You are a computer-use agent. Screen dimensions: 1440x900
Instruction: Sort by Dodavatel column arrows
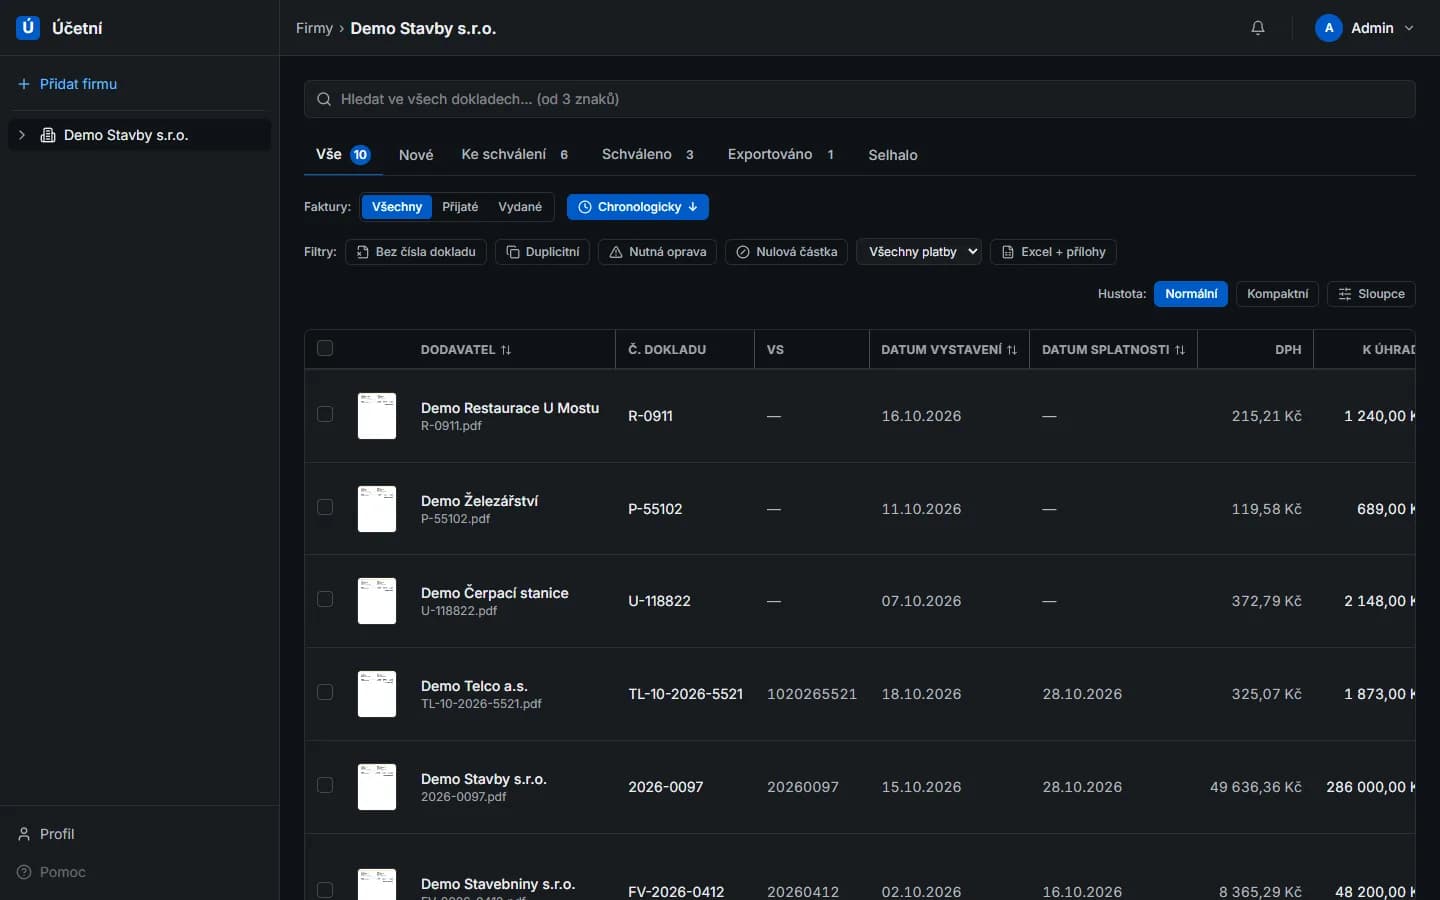(x=506, y=350)
